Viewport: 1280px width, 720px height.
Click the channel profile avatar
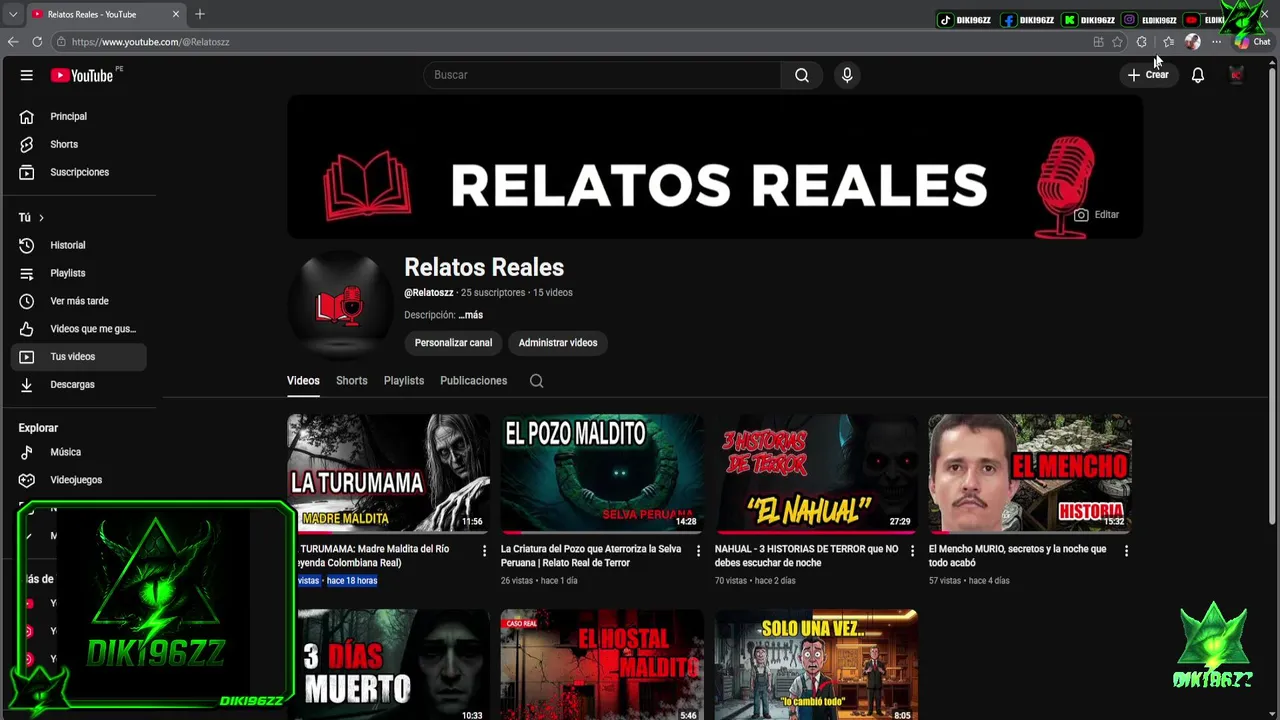pos(339,305)
